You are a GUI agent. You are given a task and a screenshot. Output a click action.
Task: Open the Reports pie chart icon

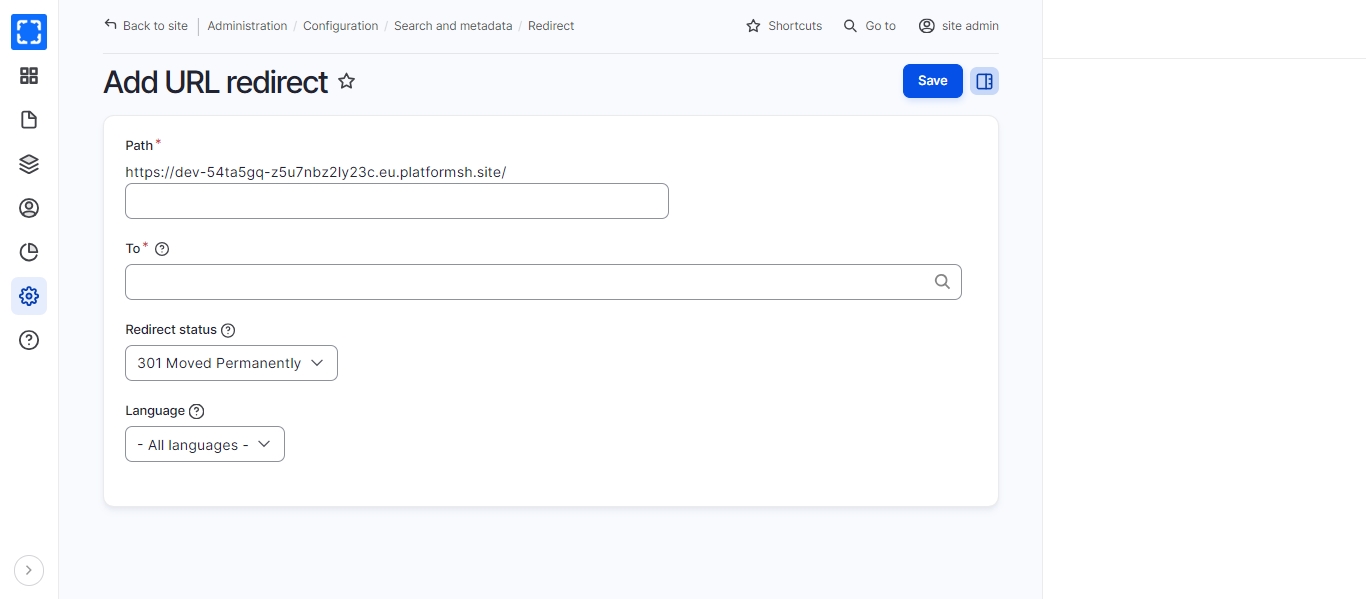[x=29, y=252]
